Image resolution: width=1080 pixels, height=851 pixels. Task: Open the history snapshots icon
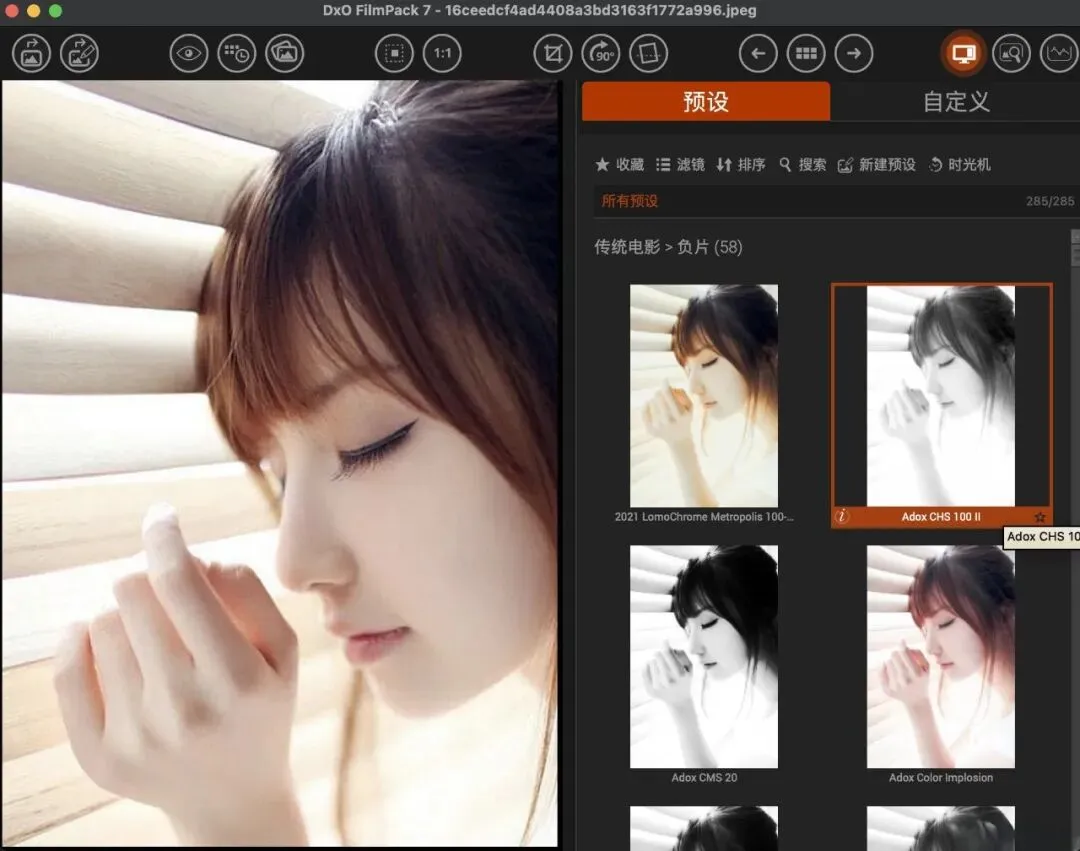coord(237,53)
